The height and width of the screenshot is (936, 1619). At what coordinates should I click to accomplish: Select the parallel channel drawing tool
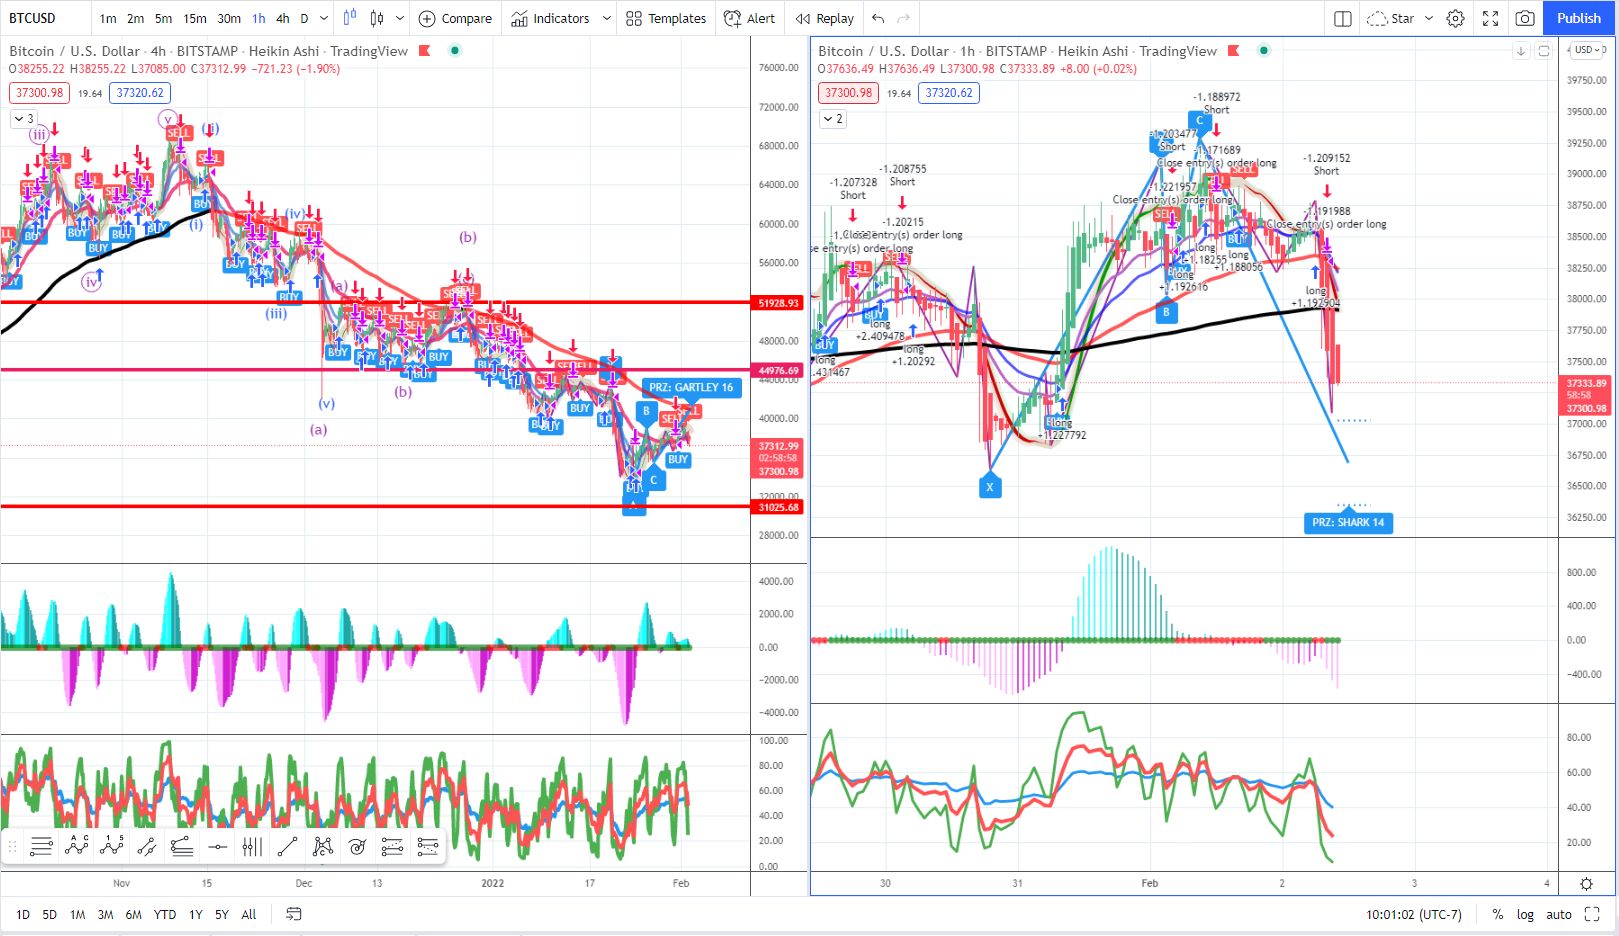146,847
